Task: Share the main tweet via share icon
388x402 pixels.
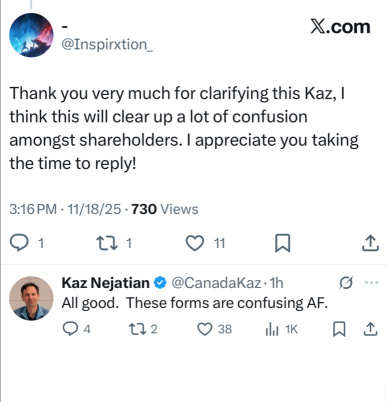Action: (370, 243)
